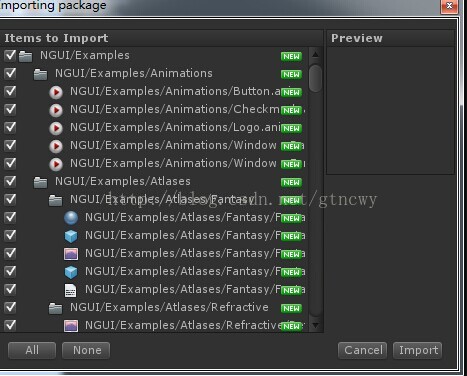Click the text document icon in Fantasy

point(70,290)
